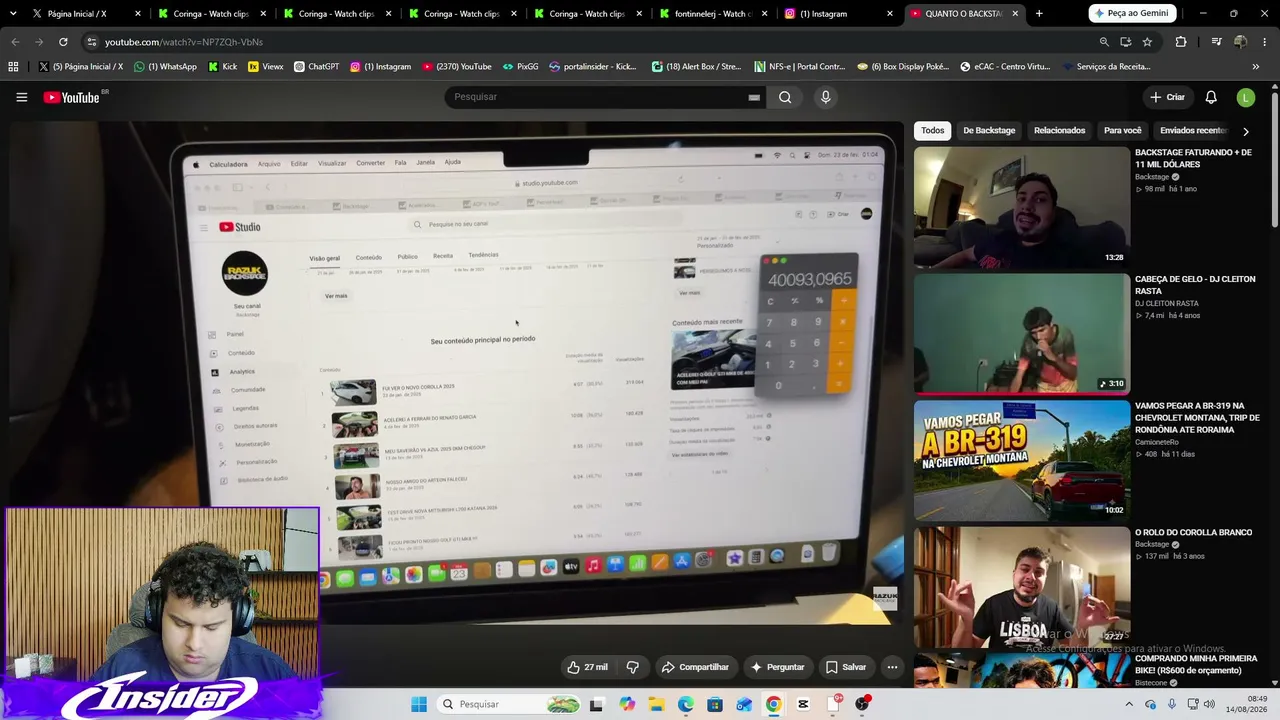Select the Todos filter chip
Image resolution: width=1280 pixels, height=720 pixels.
(933, 131)
